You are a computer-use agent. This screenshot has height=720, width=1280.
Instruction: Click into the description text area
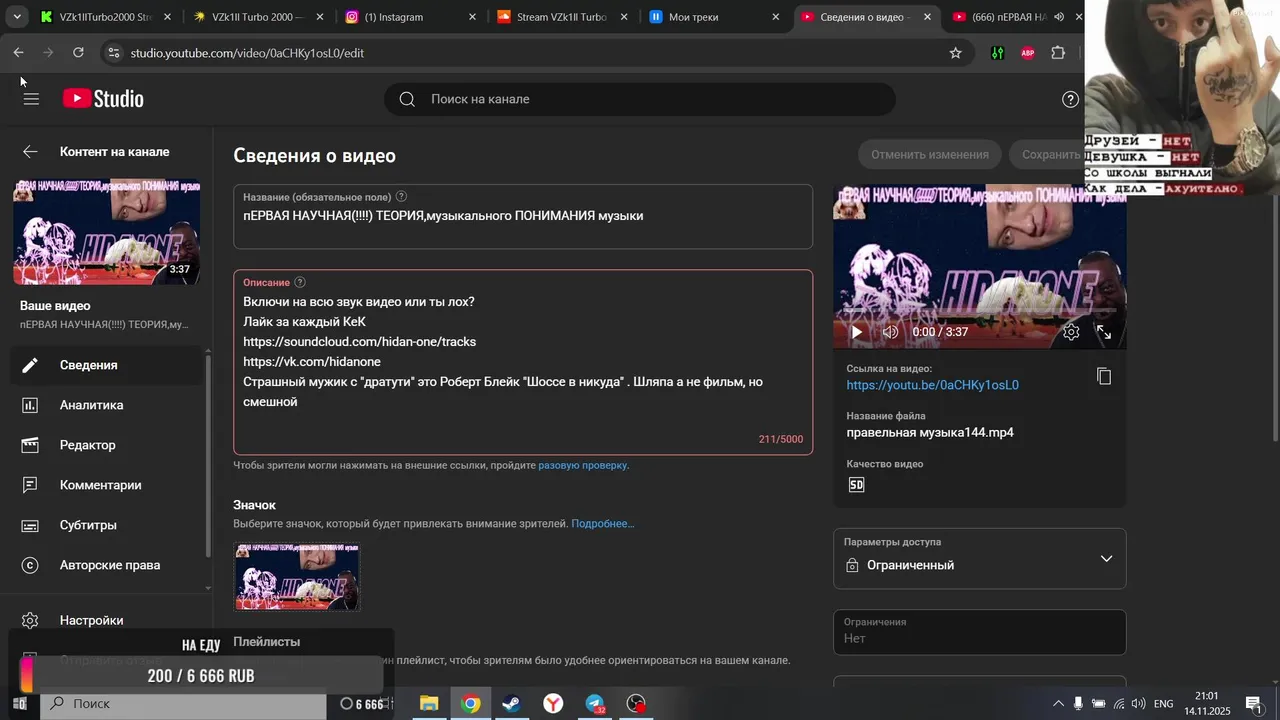click(523, 362)
